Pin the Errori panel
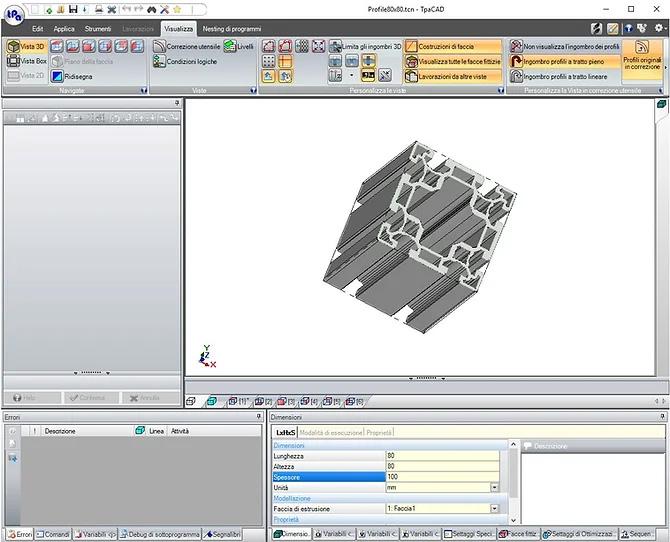This screenshot has width=670, height=542. 259,417
